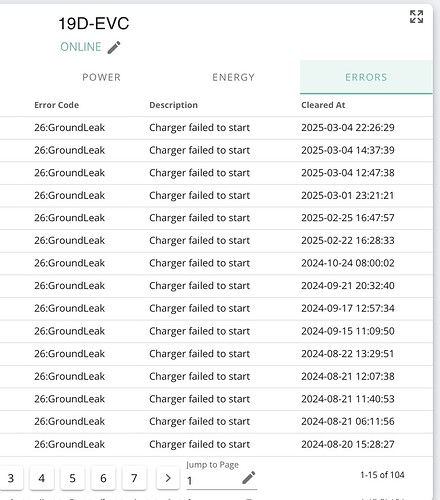Click the 19D-EVC charger title
Viewport: 440px width, 500px height.
tap(94, 24)
